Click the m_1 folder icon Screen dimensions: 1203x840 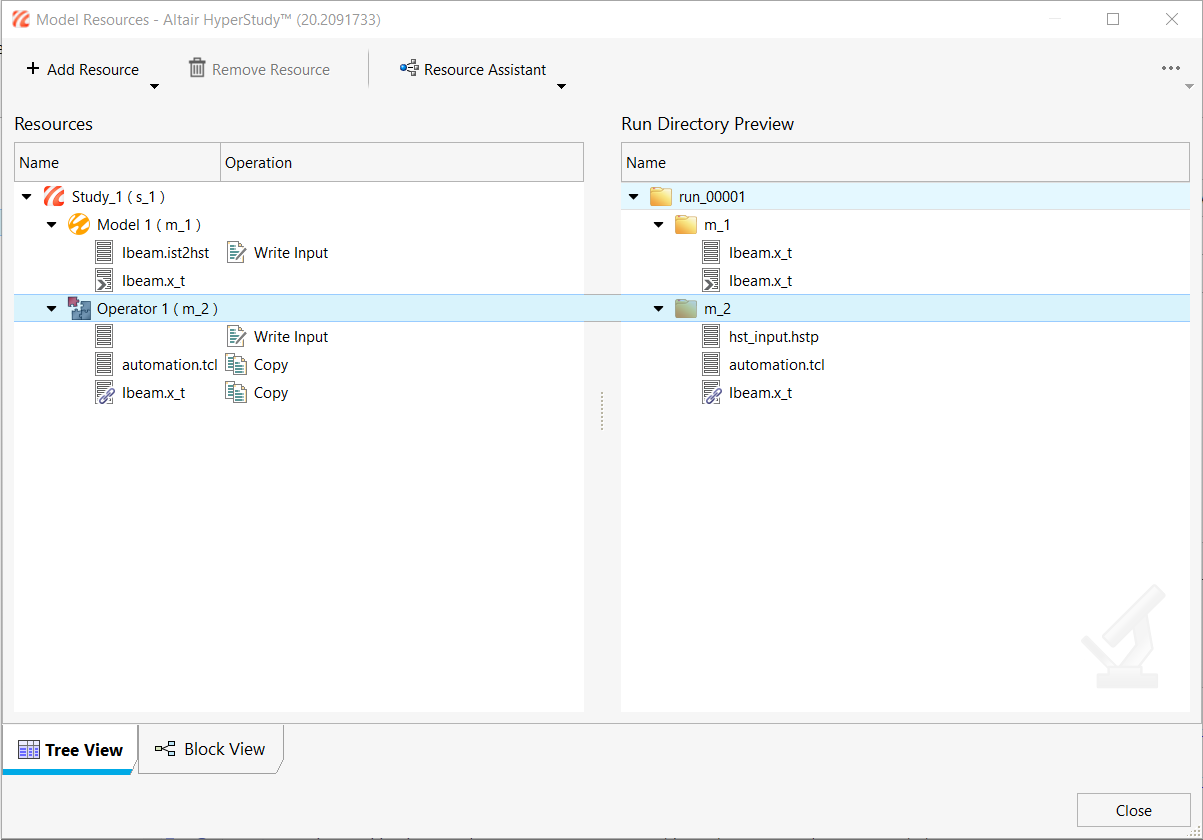point(686,224)
